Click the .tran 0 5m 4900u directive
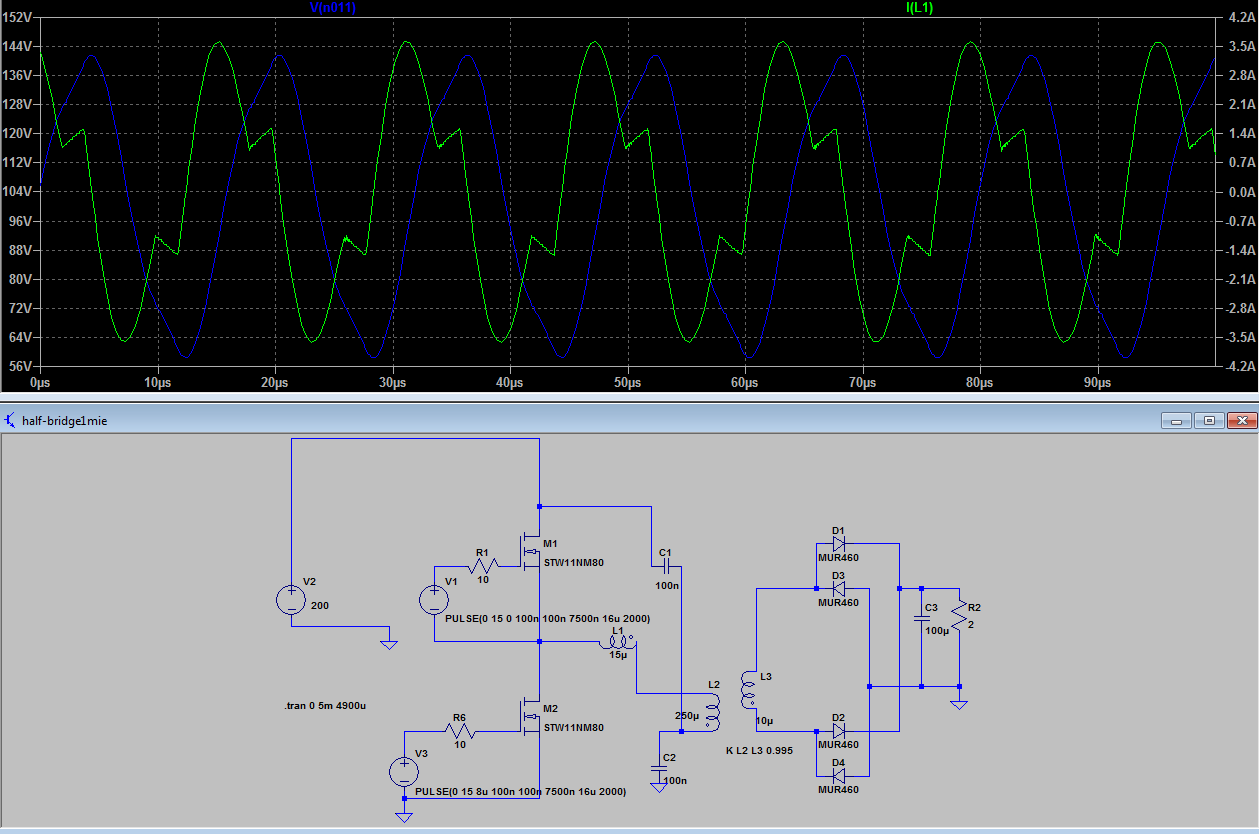 tap(325, 706)
